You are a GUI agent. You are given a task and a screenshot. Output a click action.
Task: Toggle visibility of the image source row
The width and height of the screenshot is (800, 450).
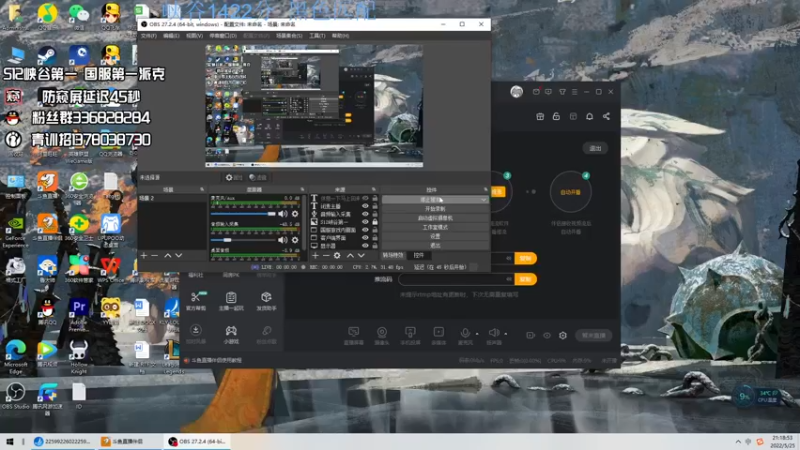click(x=365, y=222)
